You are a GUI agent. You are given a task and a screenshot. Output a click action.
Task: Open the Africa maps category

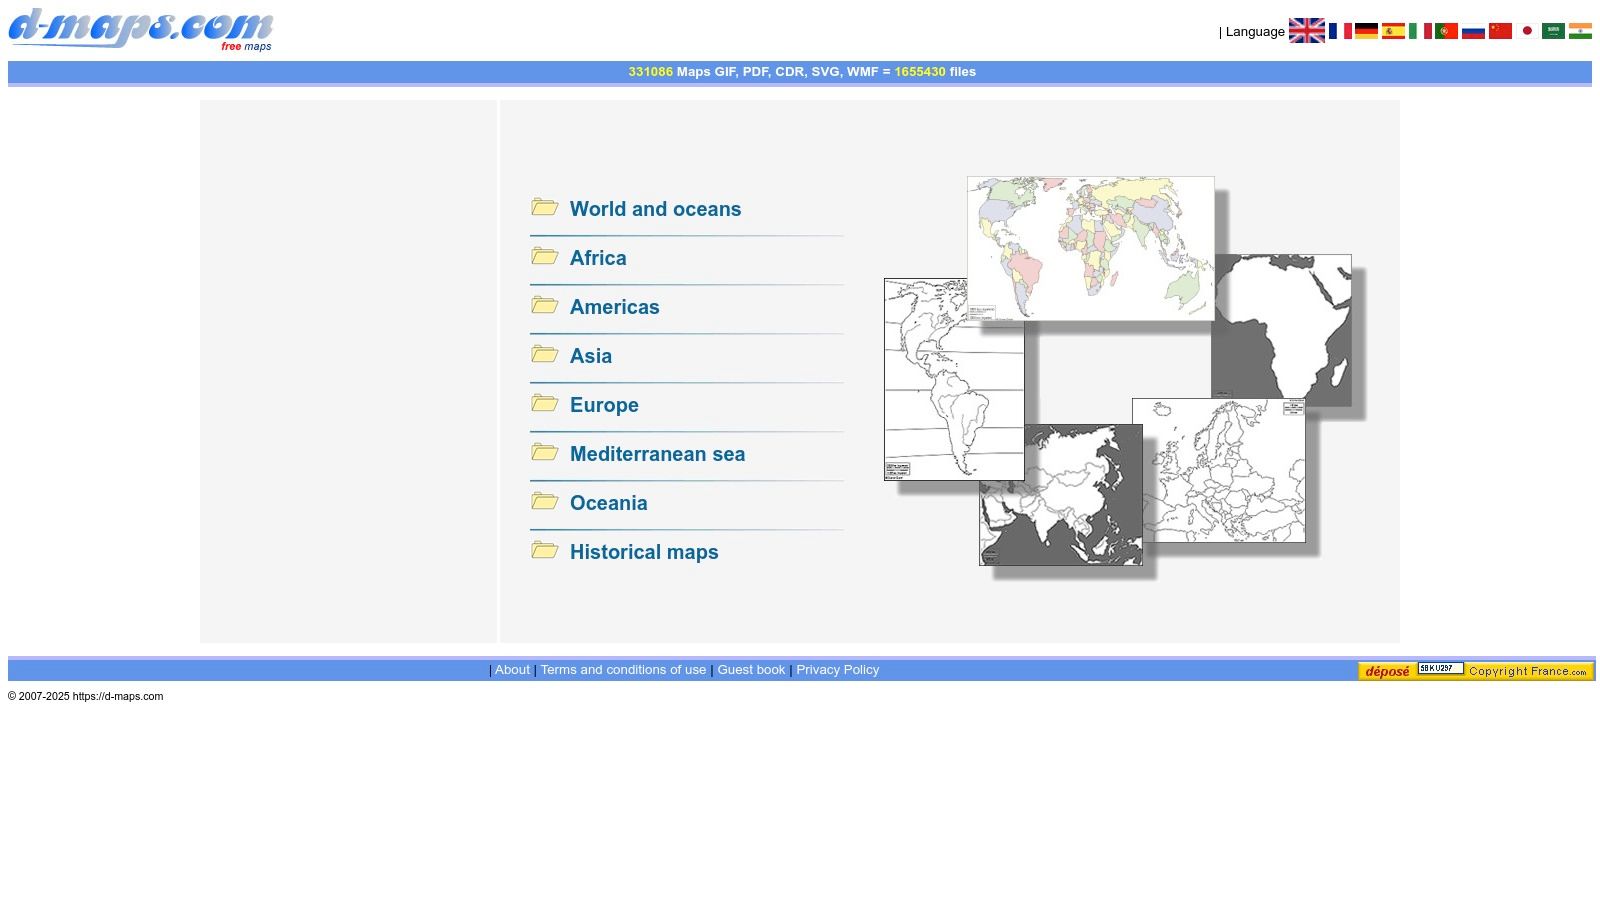(x=597, y=258)
